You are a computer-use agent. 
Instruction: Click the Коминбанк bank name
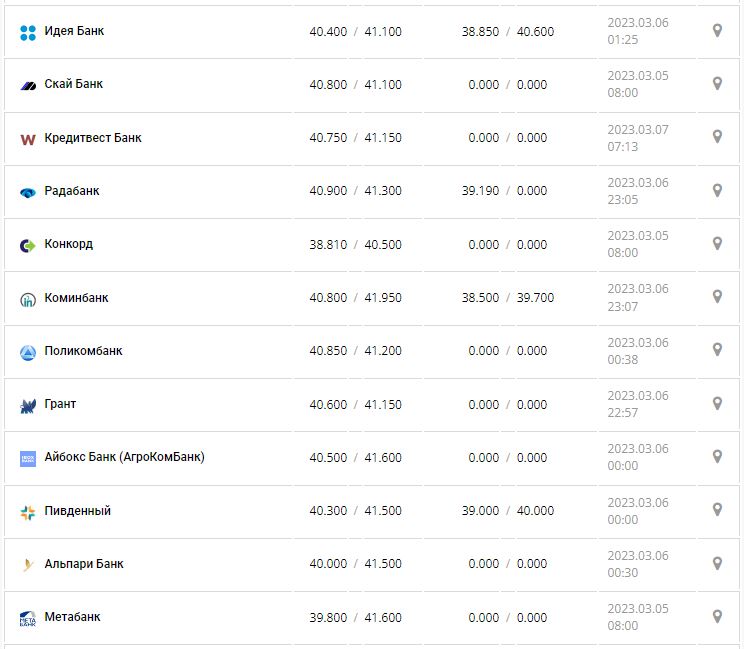tap(77, 298)
